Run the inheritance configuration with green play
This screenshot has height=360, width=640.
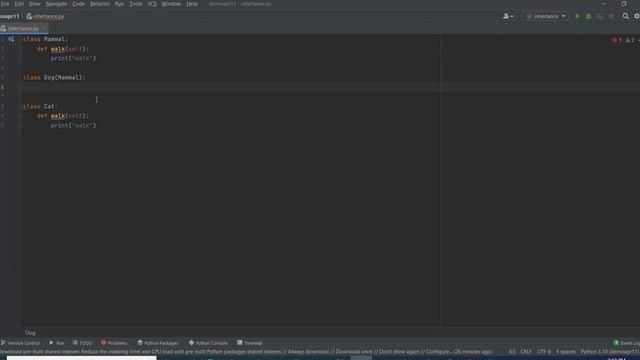tap(577, 16)
